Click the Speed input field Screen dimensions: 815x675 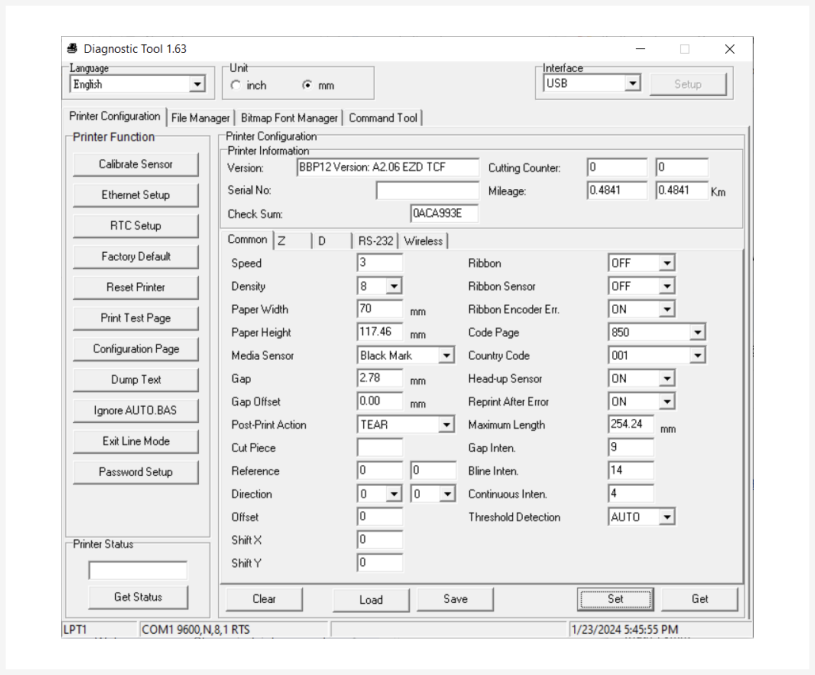pos(380,263)
